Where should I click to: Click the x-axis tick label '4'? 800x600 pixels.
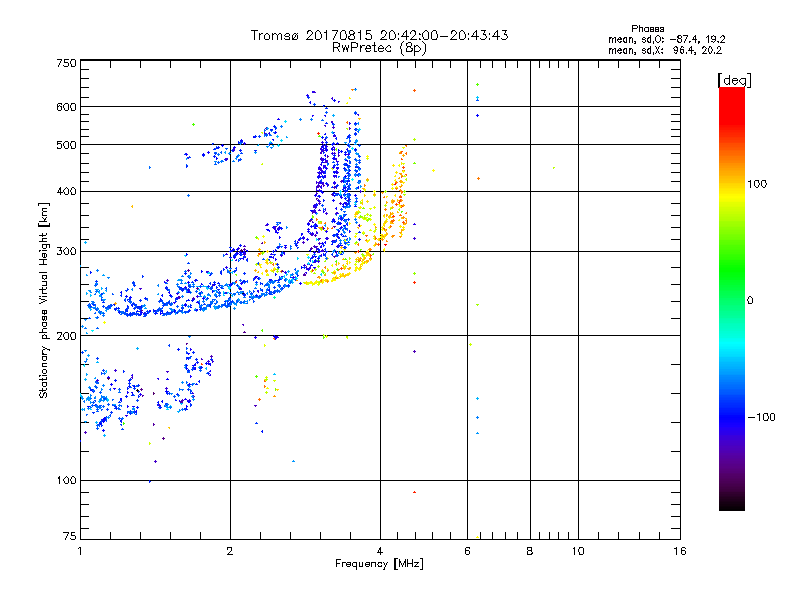point(380,552)
